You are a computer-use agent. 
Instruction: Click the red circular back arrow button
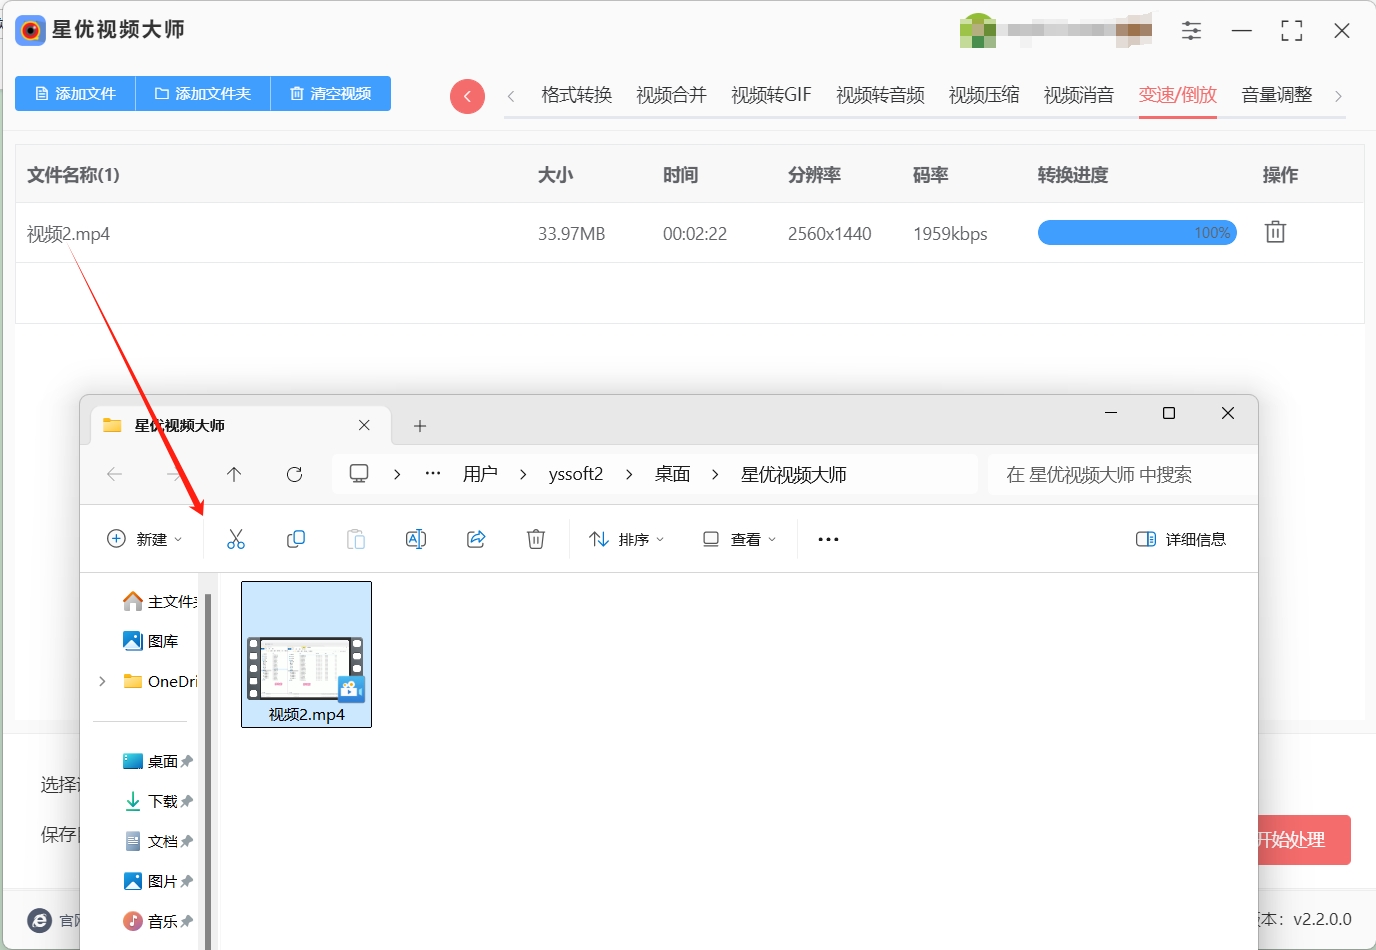[467, 96]
